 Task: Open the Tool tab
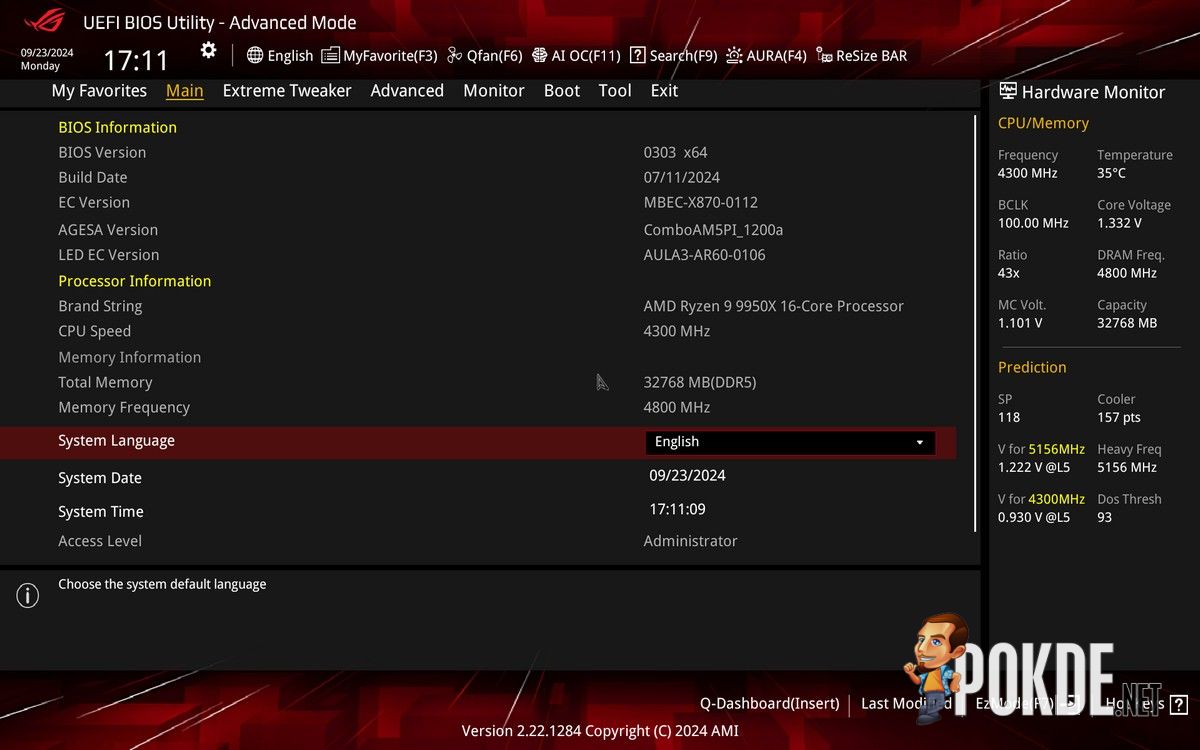(x=615, y=90)
